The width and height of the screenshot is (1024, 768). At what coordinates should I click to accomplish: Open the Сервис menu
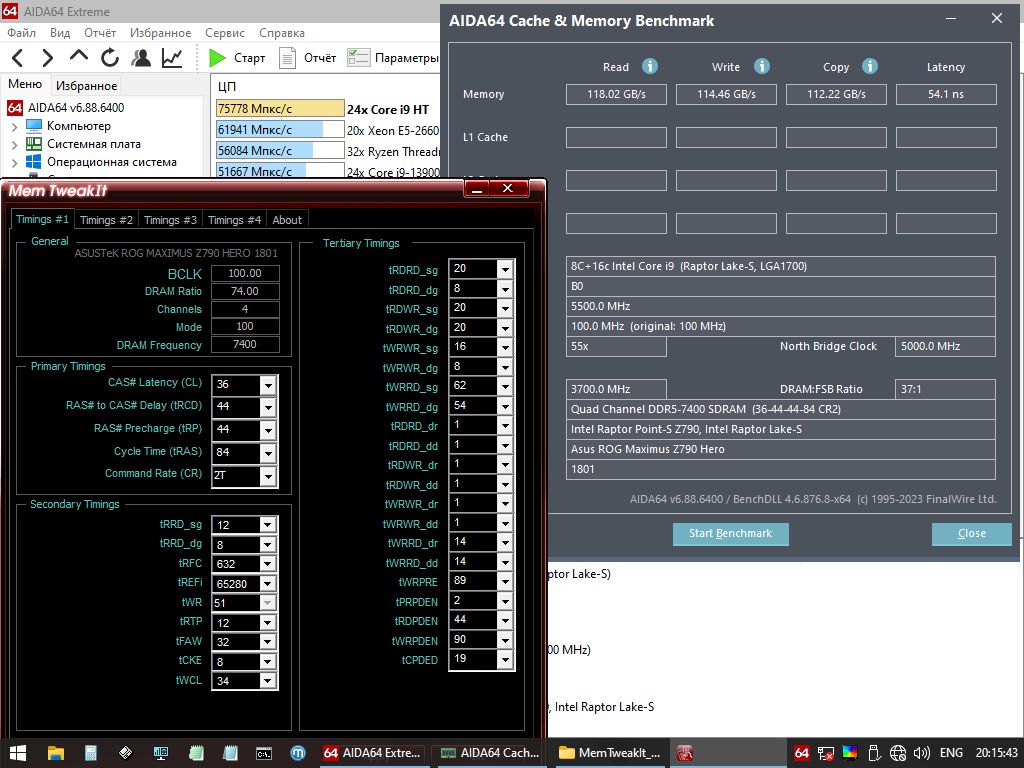225,33
